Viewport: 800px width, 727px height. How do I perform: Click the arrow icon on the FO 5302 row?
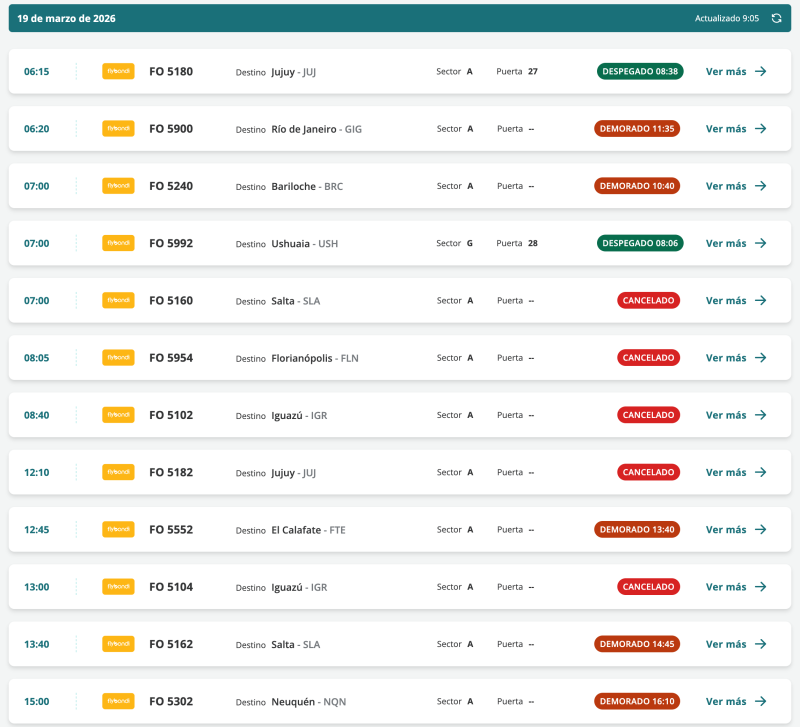[x=761, y=701]
